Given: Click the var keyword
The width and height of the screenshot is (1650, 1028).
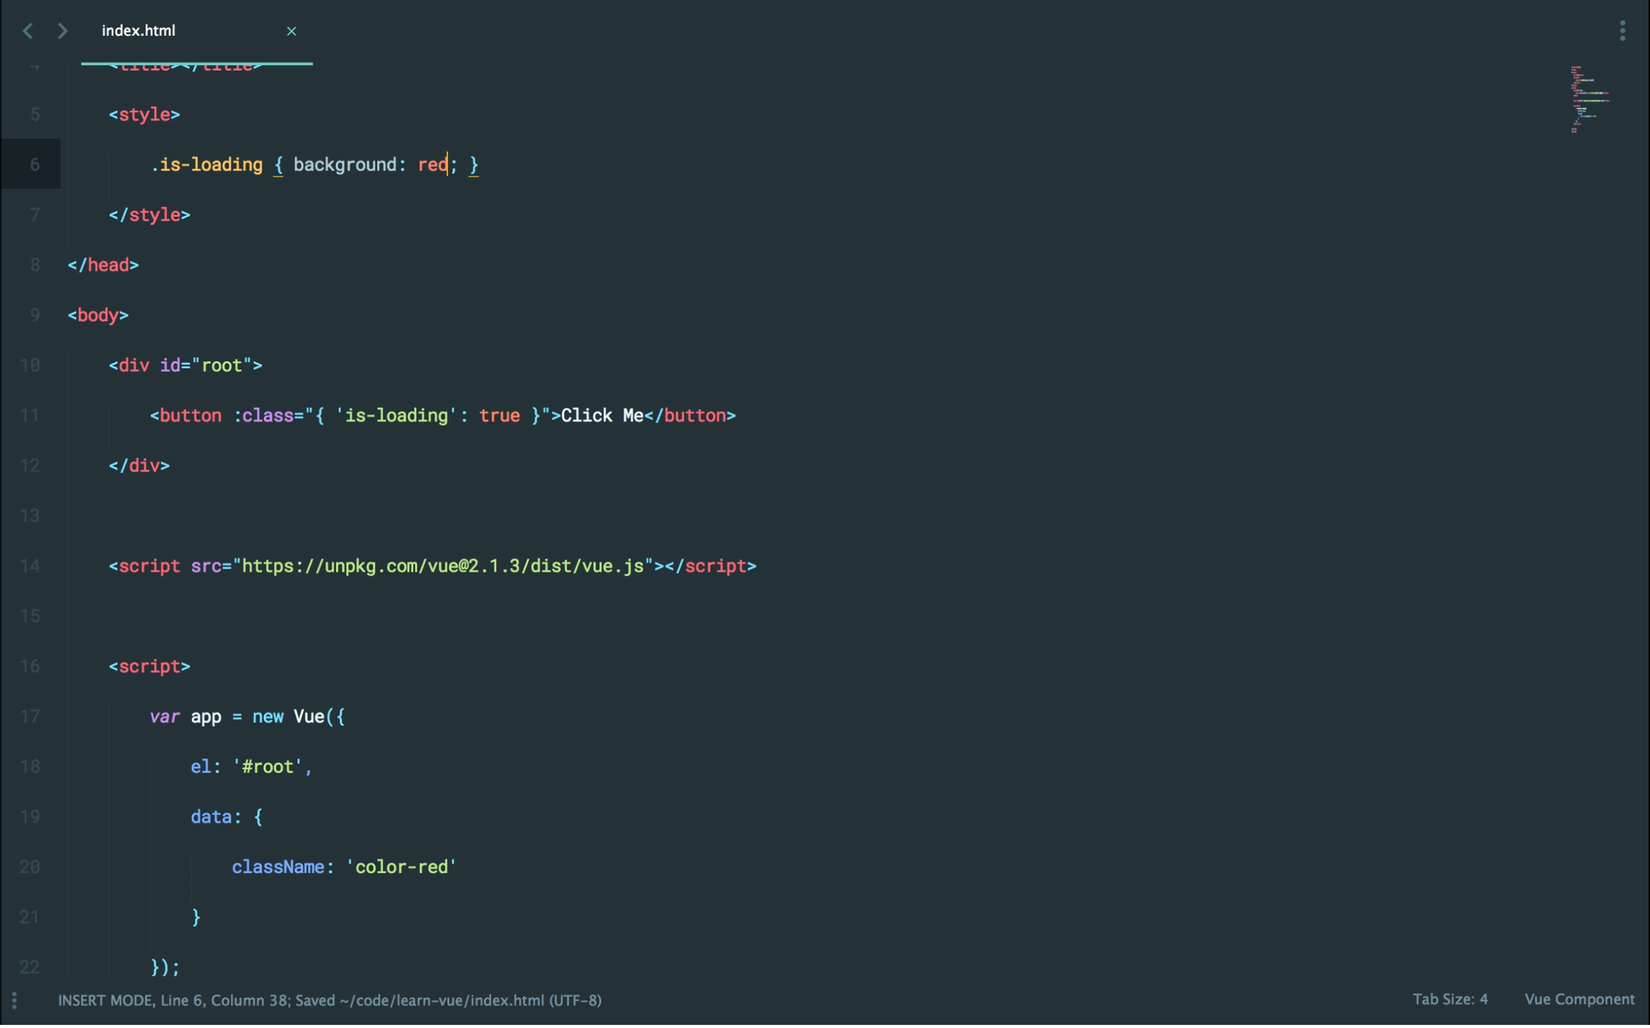Looking at the screenshot, I should coord(165,716).
